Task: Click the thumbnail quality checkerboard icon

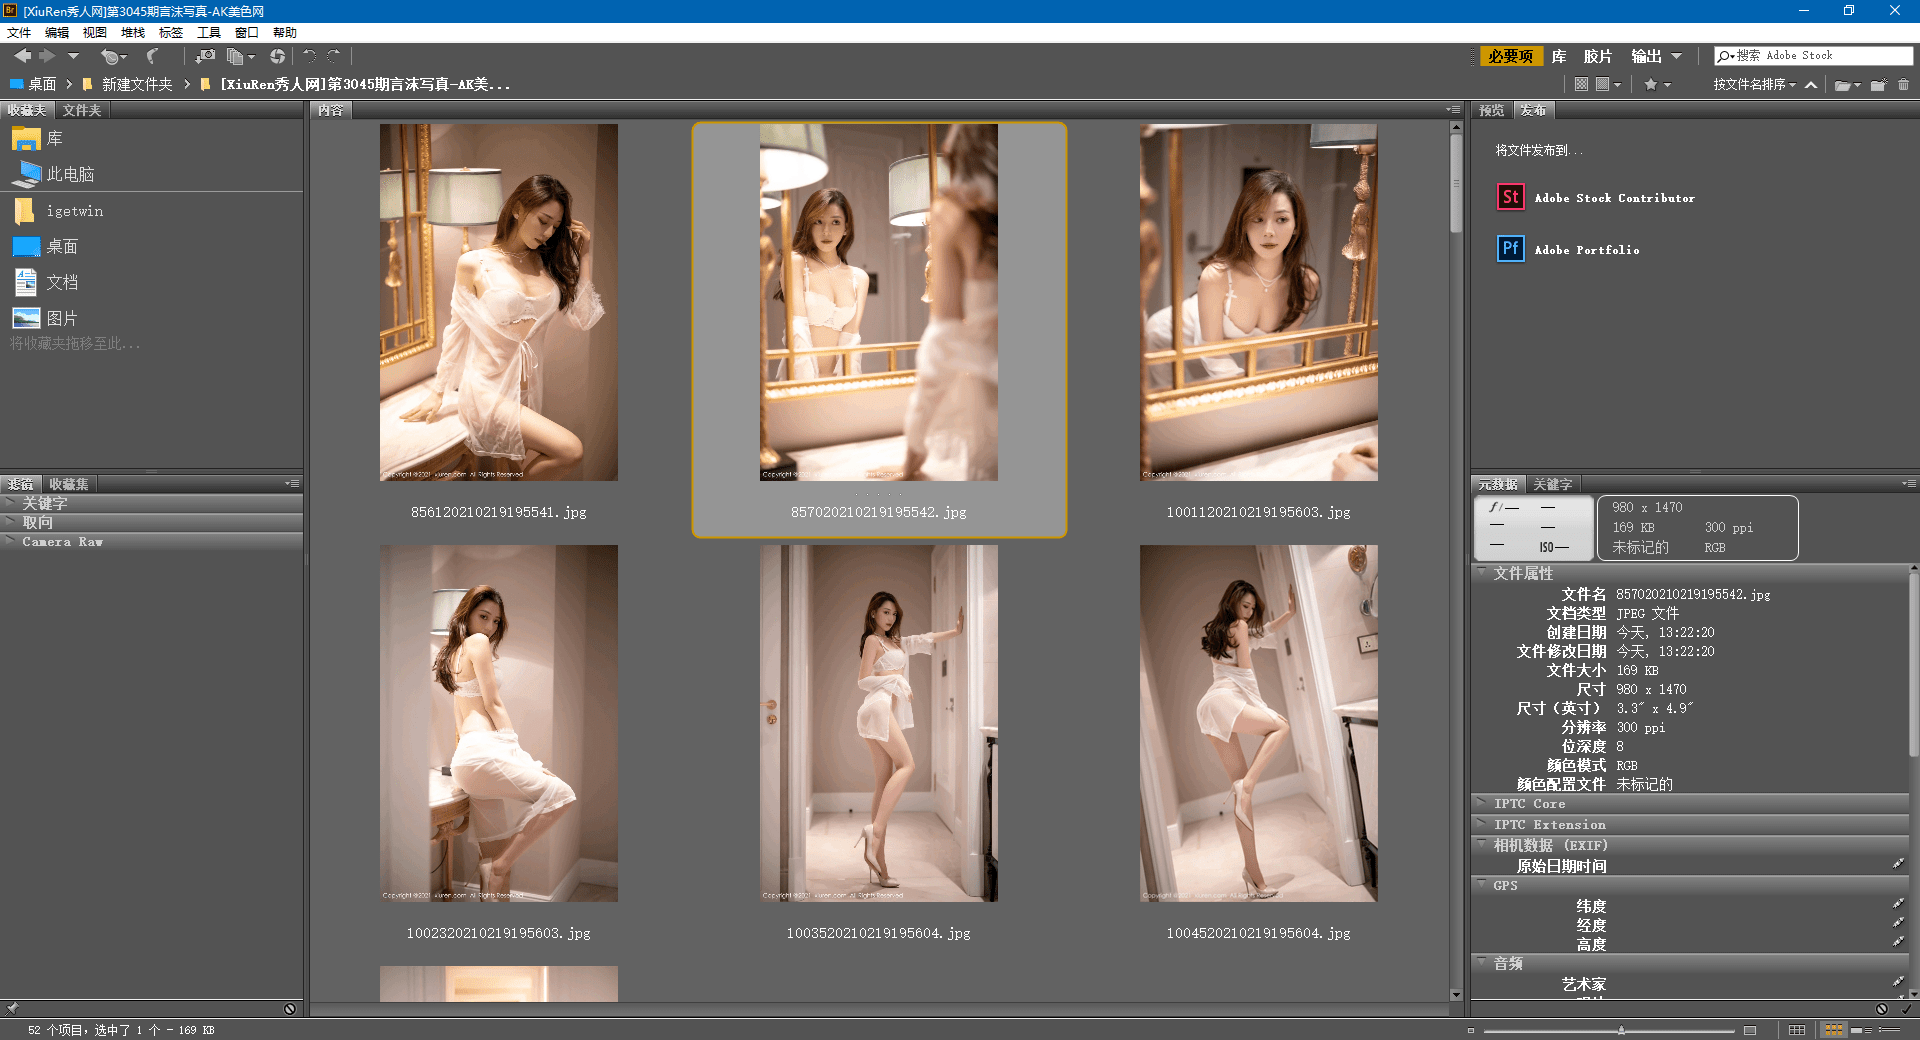Action: click(x=1581, y=85)
